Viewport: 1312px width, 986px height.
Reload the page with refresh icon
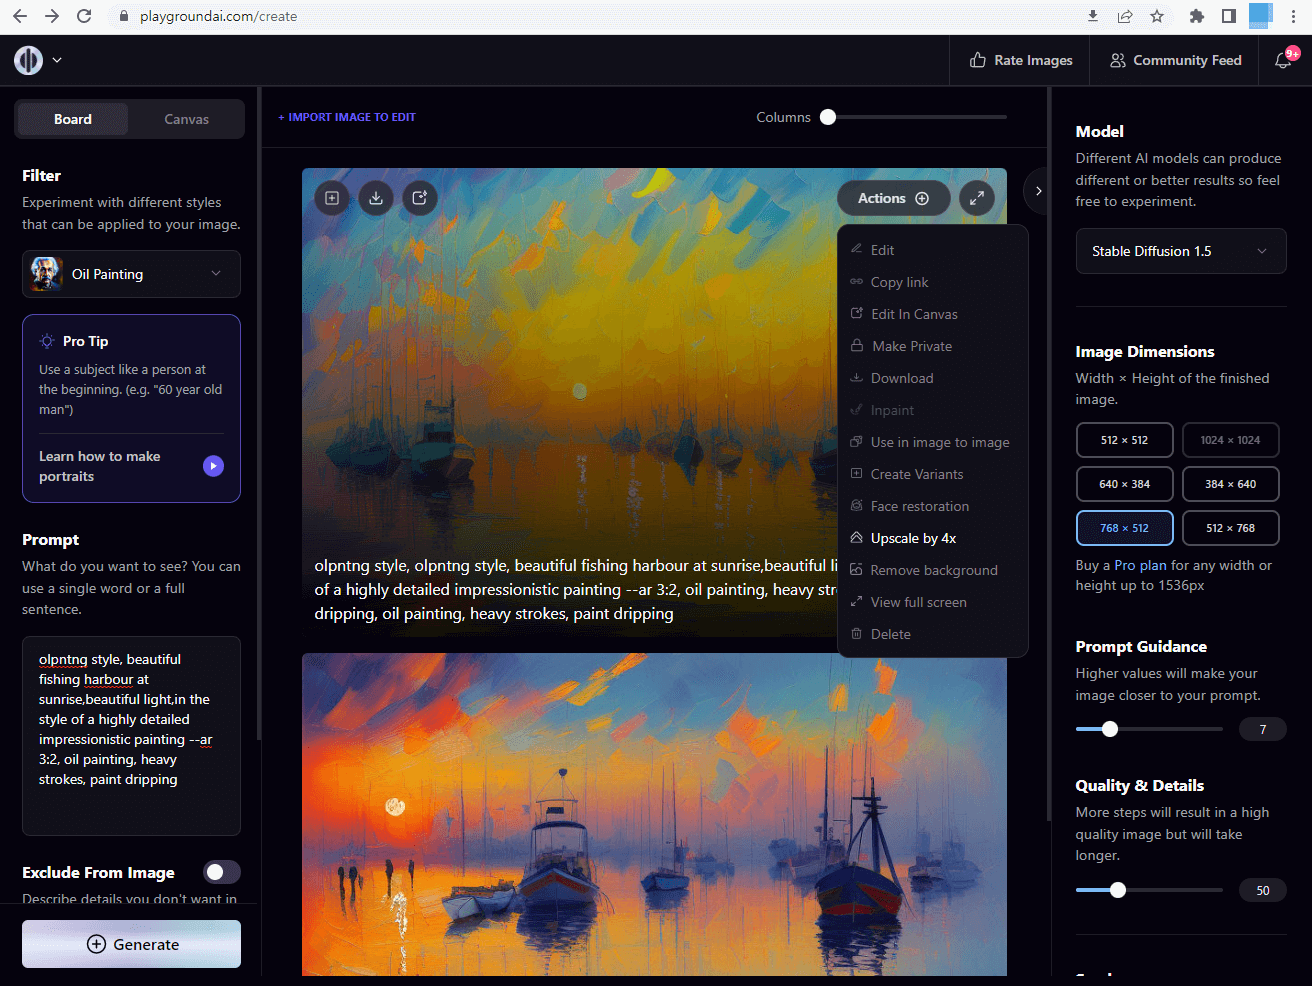pos(84,16)
